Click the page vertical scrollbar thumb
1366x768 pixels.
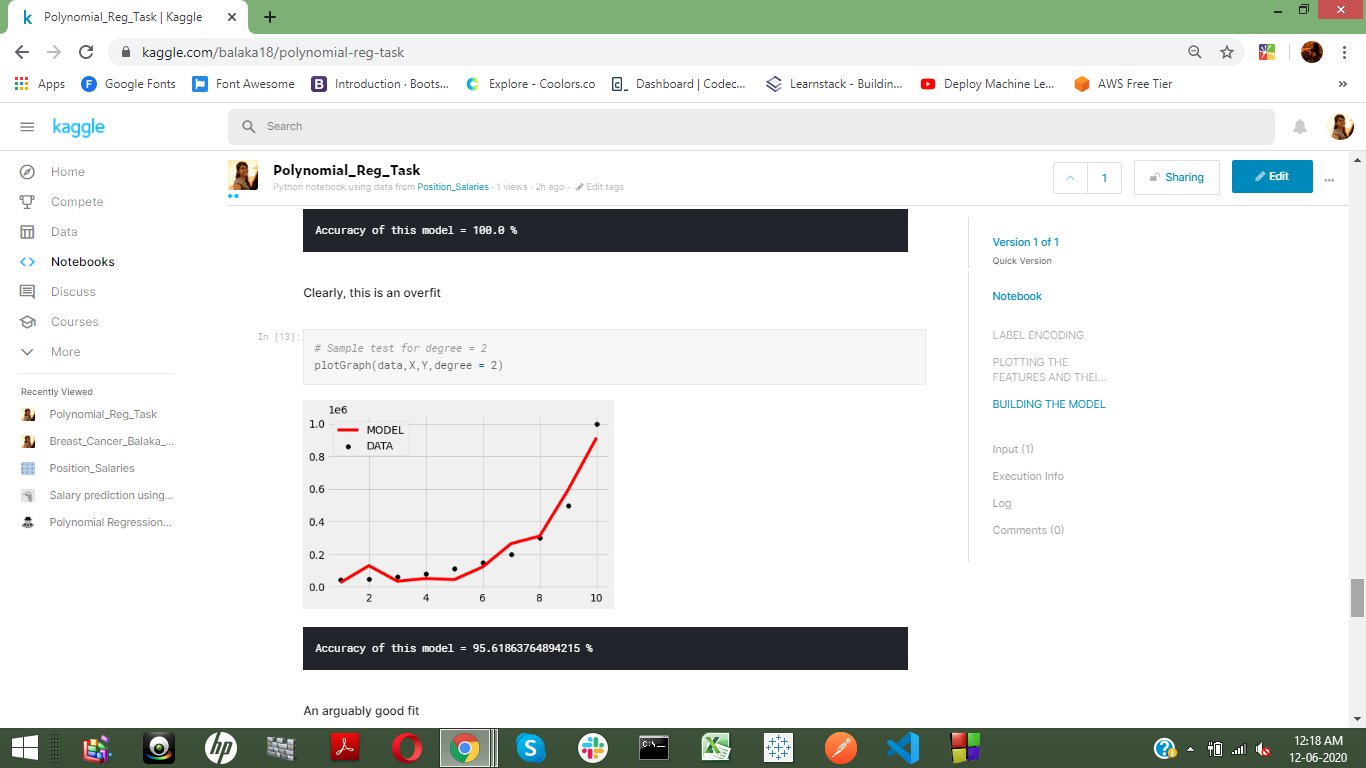tap(1357, 598)
